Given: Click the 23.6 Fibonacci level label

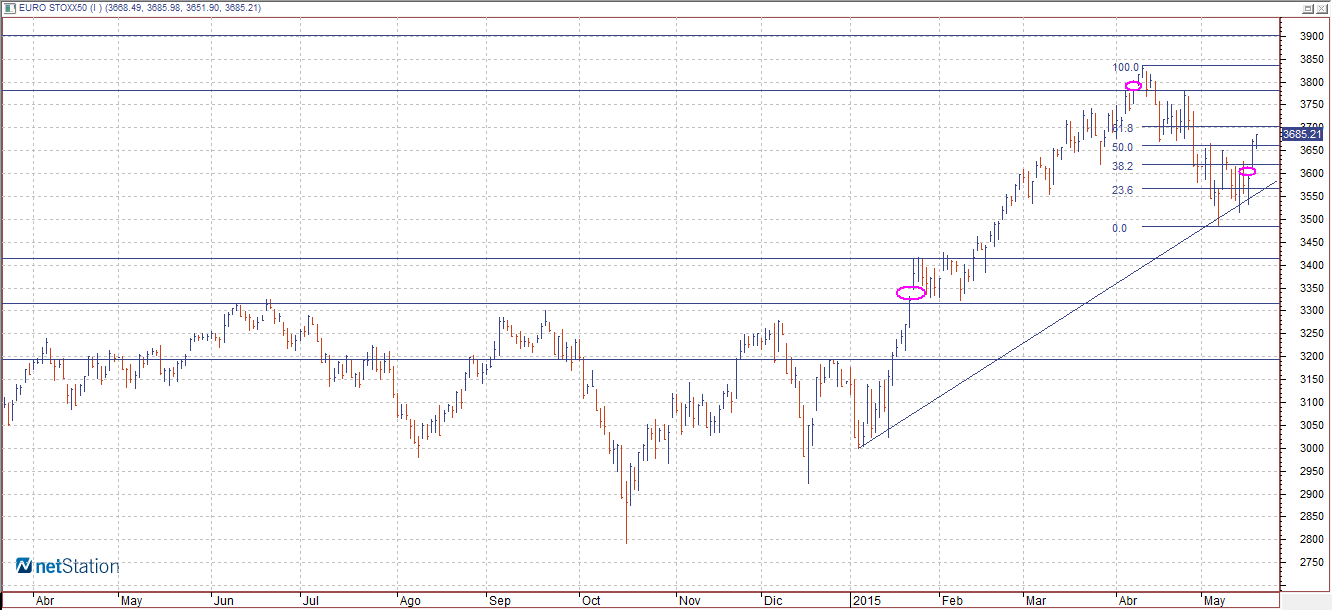Looking at the screenshot, I should 1122,190.
